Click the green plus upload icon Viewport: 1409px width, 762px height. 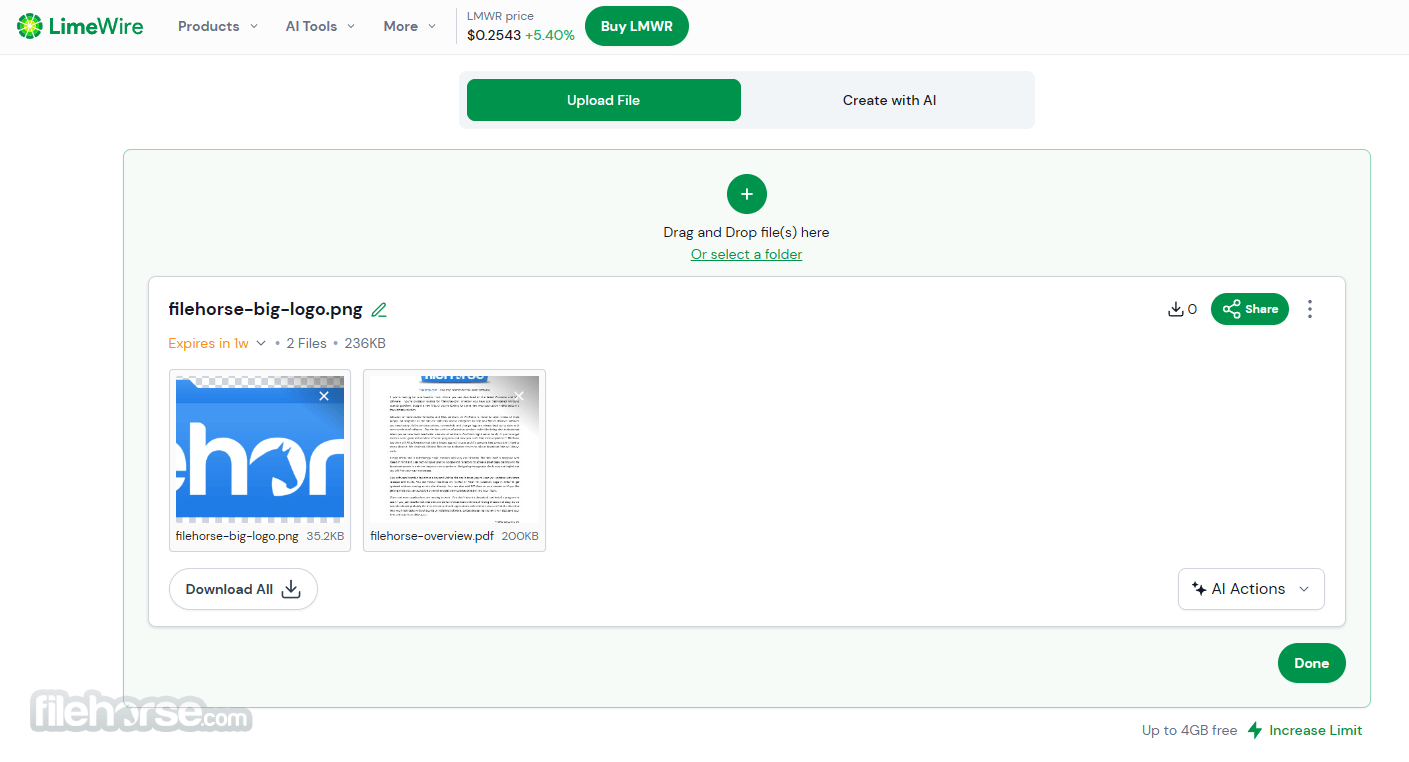point(747,194)
